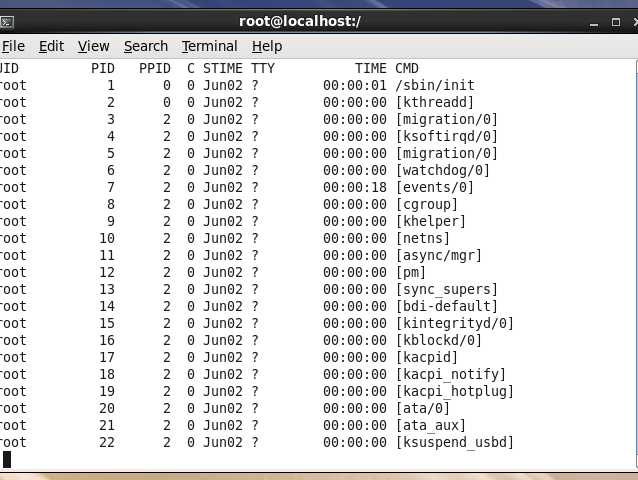Click the [sync_supers] process entry
Screen dimensions: 638x480
pyautogui.click(x=447, y=290)
